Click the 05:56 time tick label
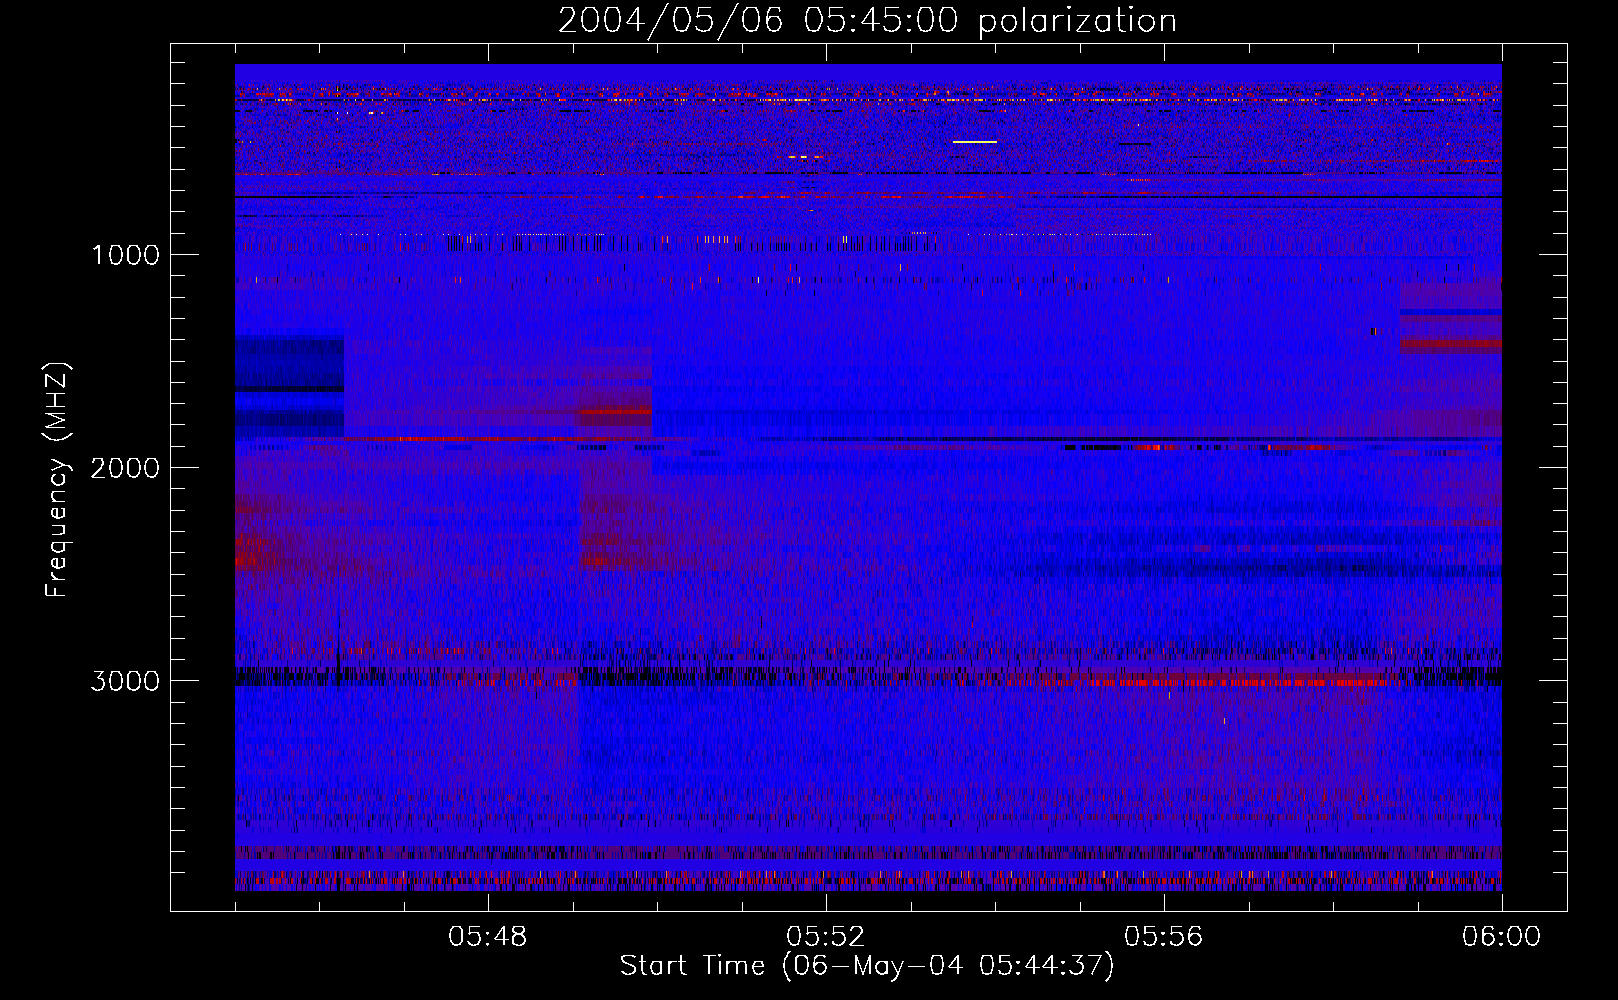This screenshot has height=1000, width=1618. 1164,937
